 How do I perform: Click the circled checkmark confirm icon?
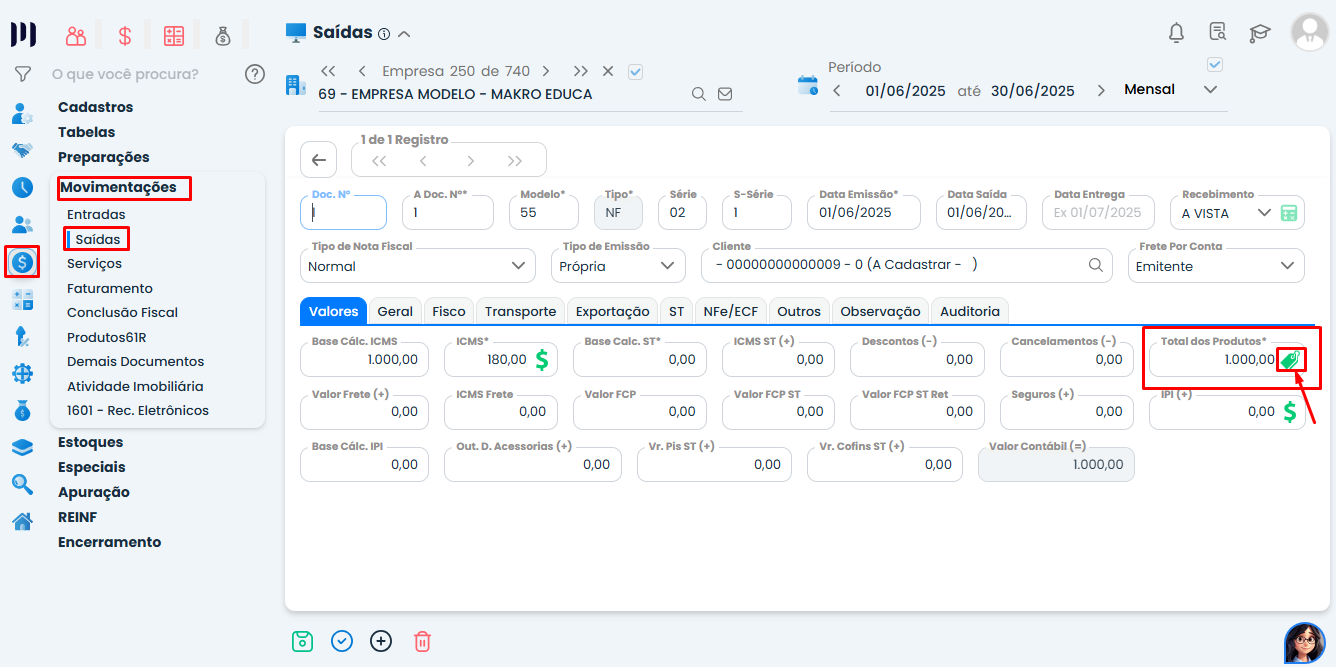[342, 641]
